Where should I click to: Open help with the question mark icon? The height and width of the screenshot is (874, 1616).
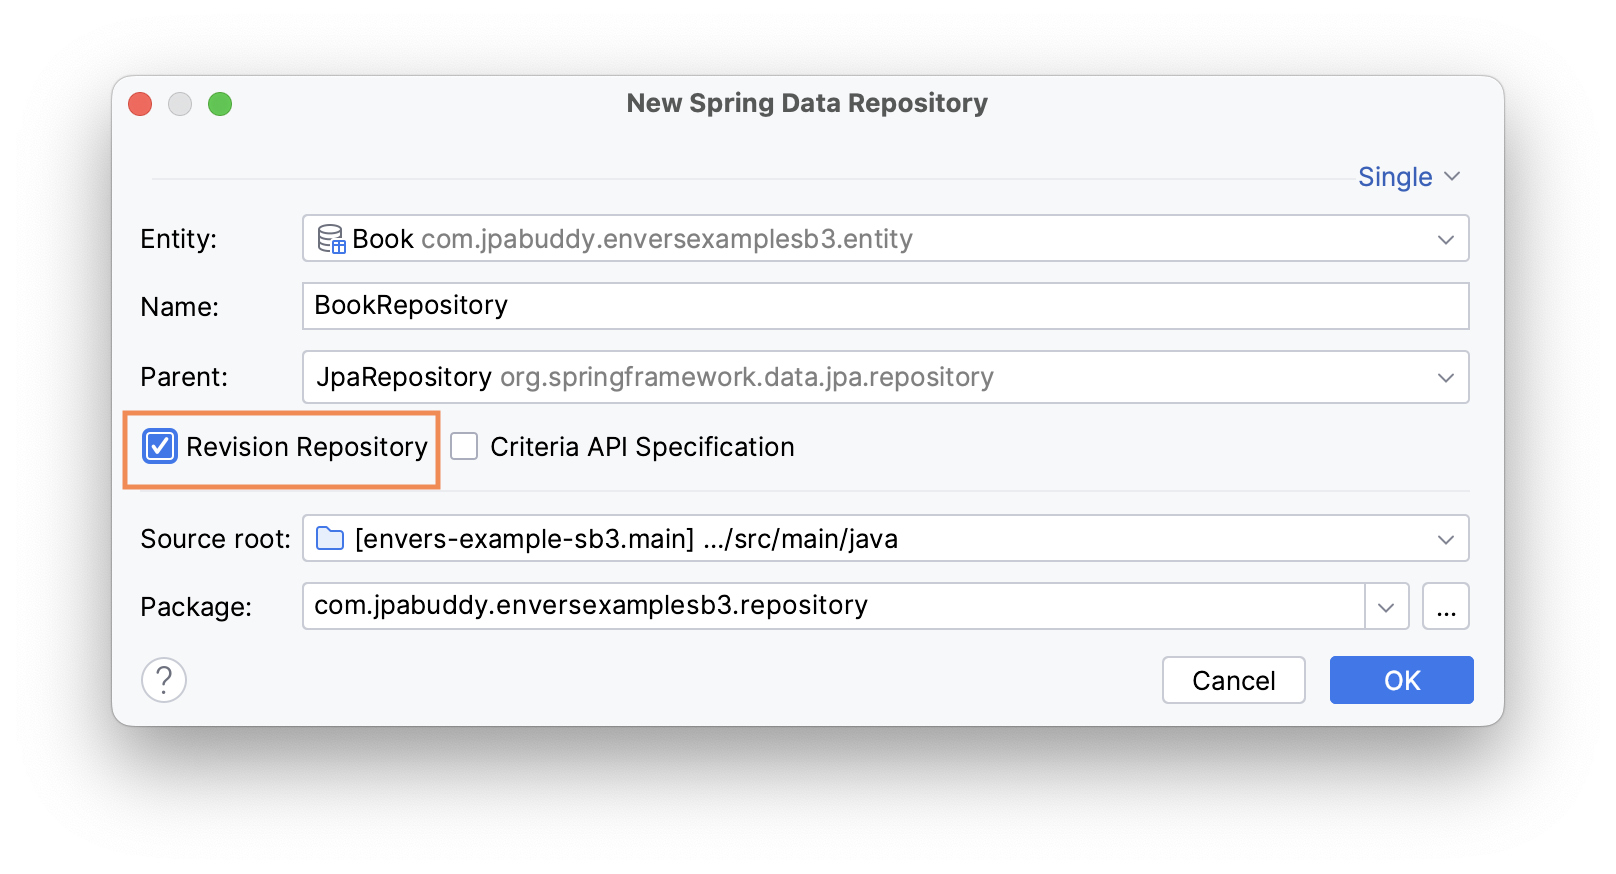point(164,680)
